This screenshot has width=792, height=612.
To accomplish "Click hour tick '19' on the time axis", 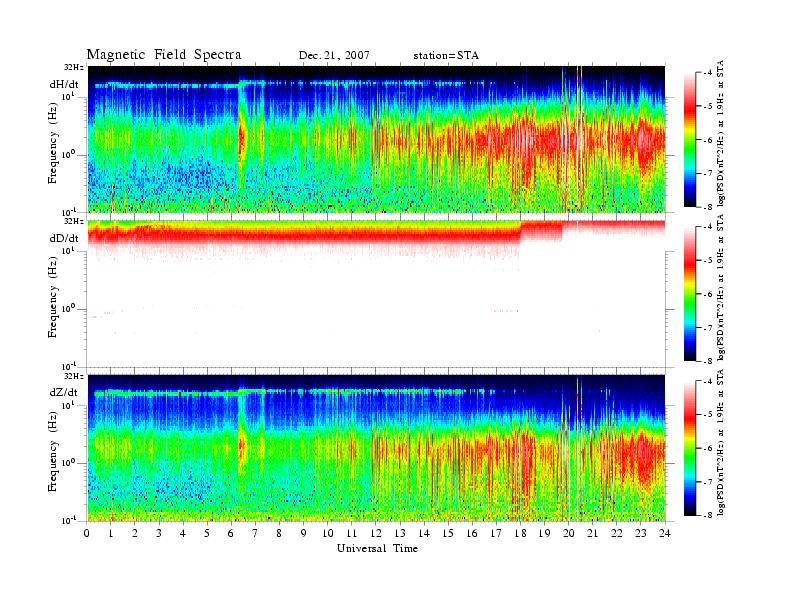I will pyautogui.click(x=544, y=534).
